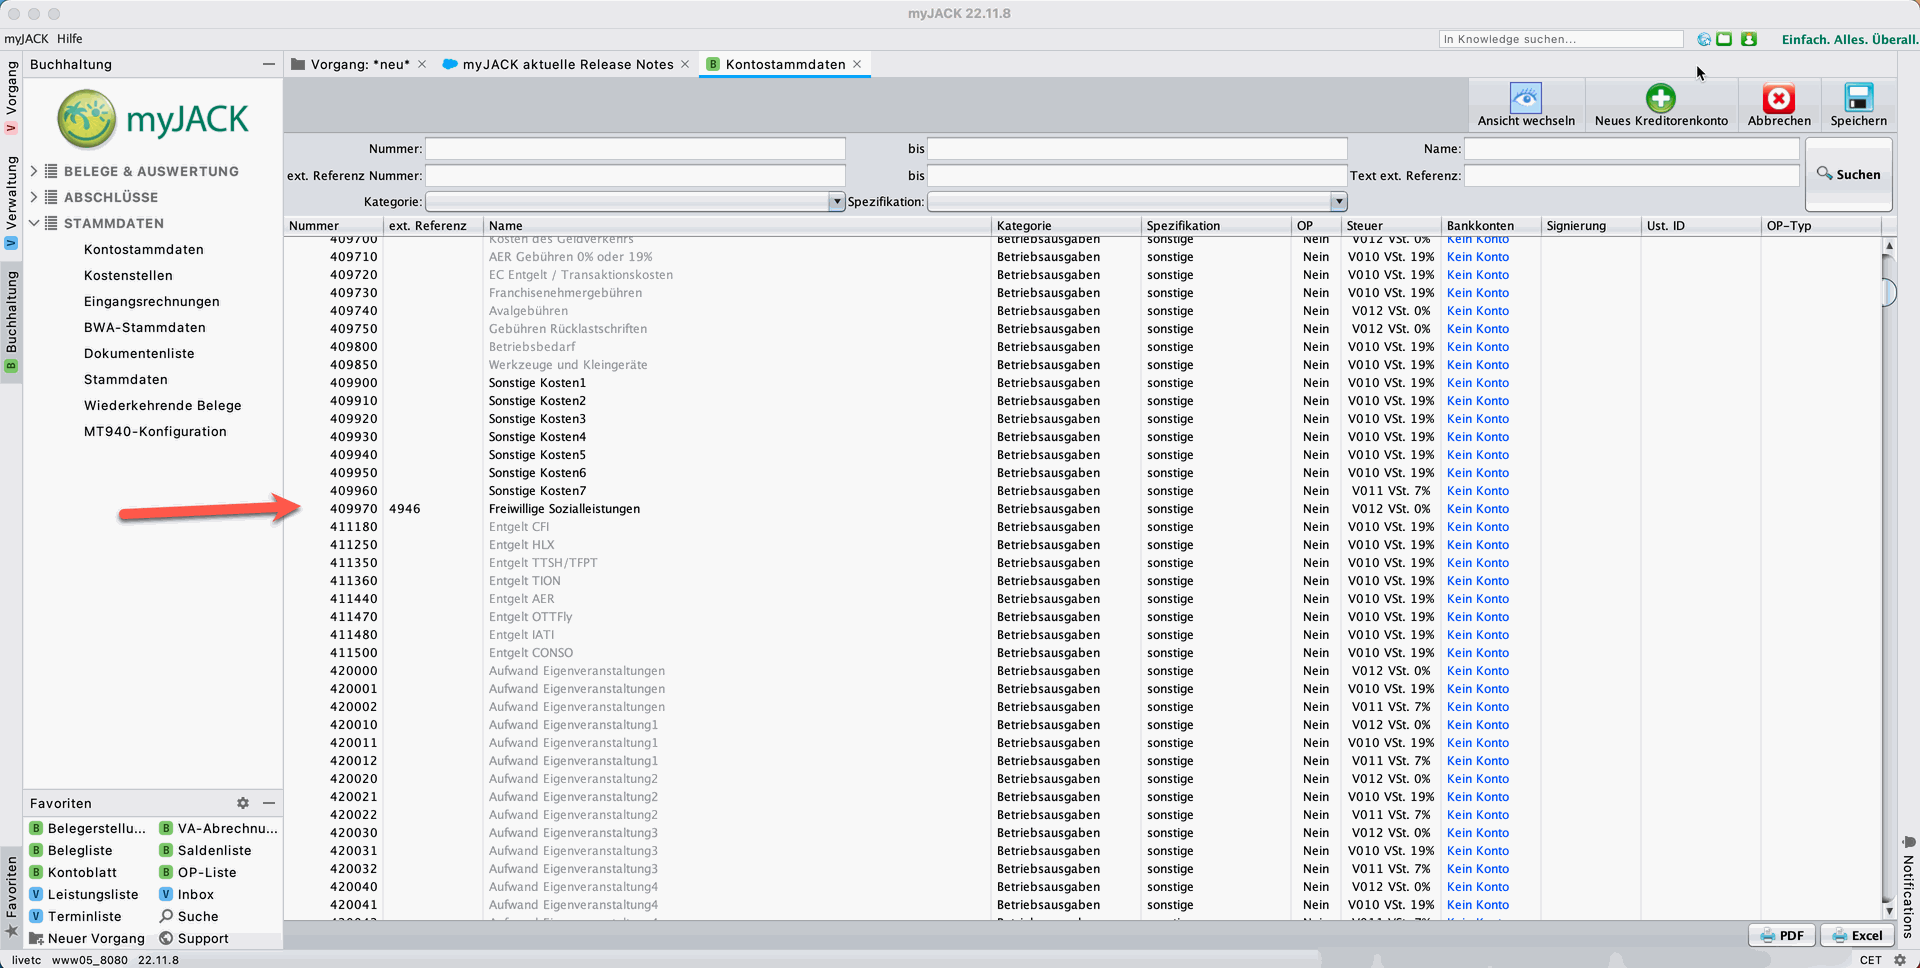Screen dimensions: 1920x968
Task: Switch to myJACK aktuelle Release Notes tab
Action: (567, 64)
